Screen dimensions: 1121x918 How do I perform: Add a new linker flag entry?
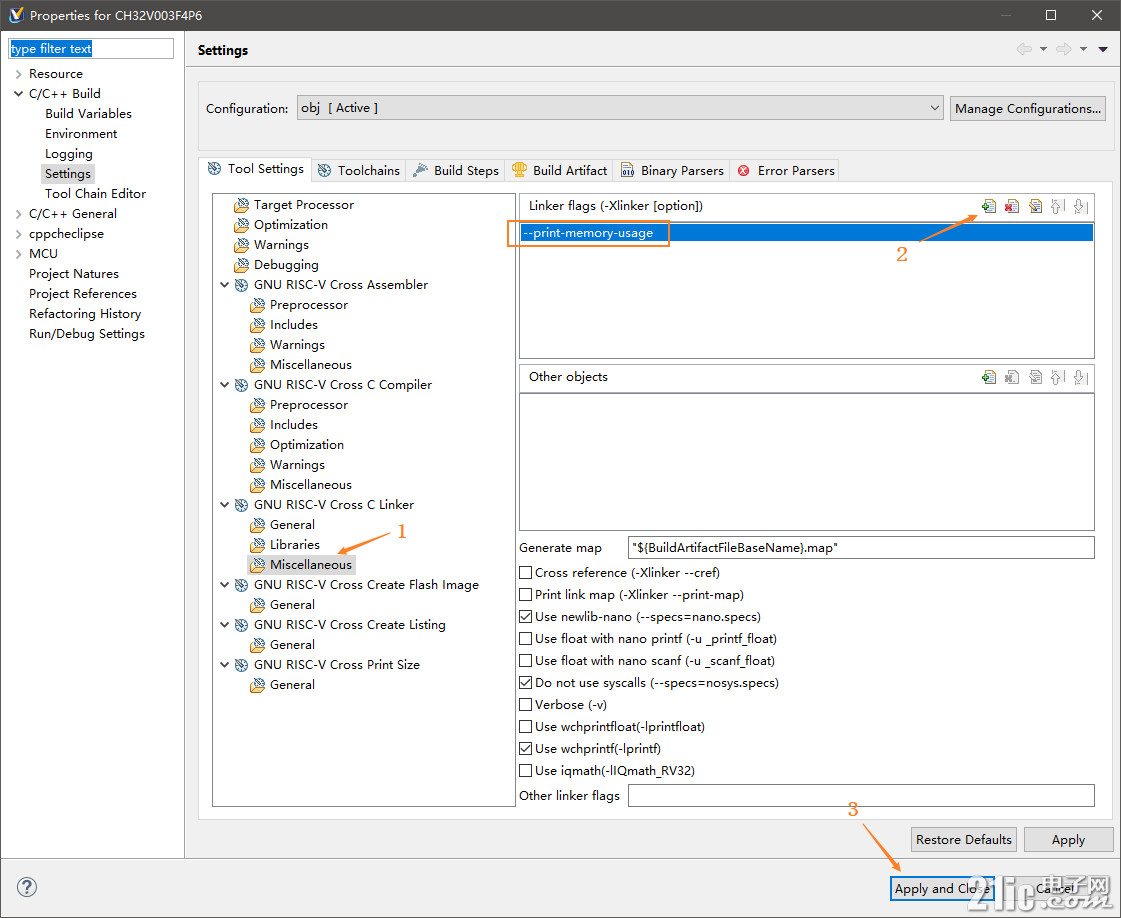coord(989,206)
